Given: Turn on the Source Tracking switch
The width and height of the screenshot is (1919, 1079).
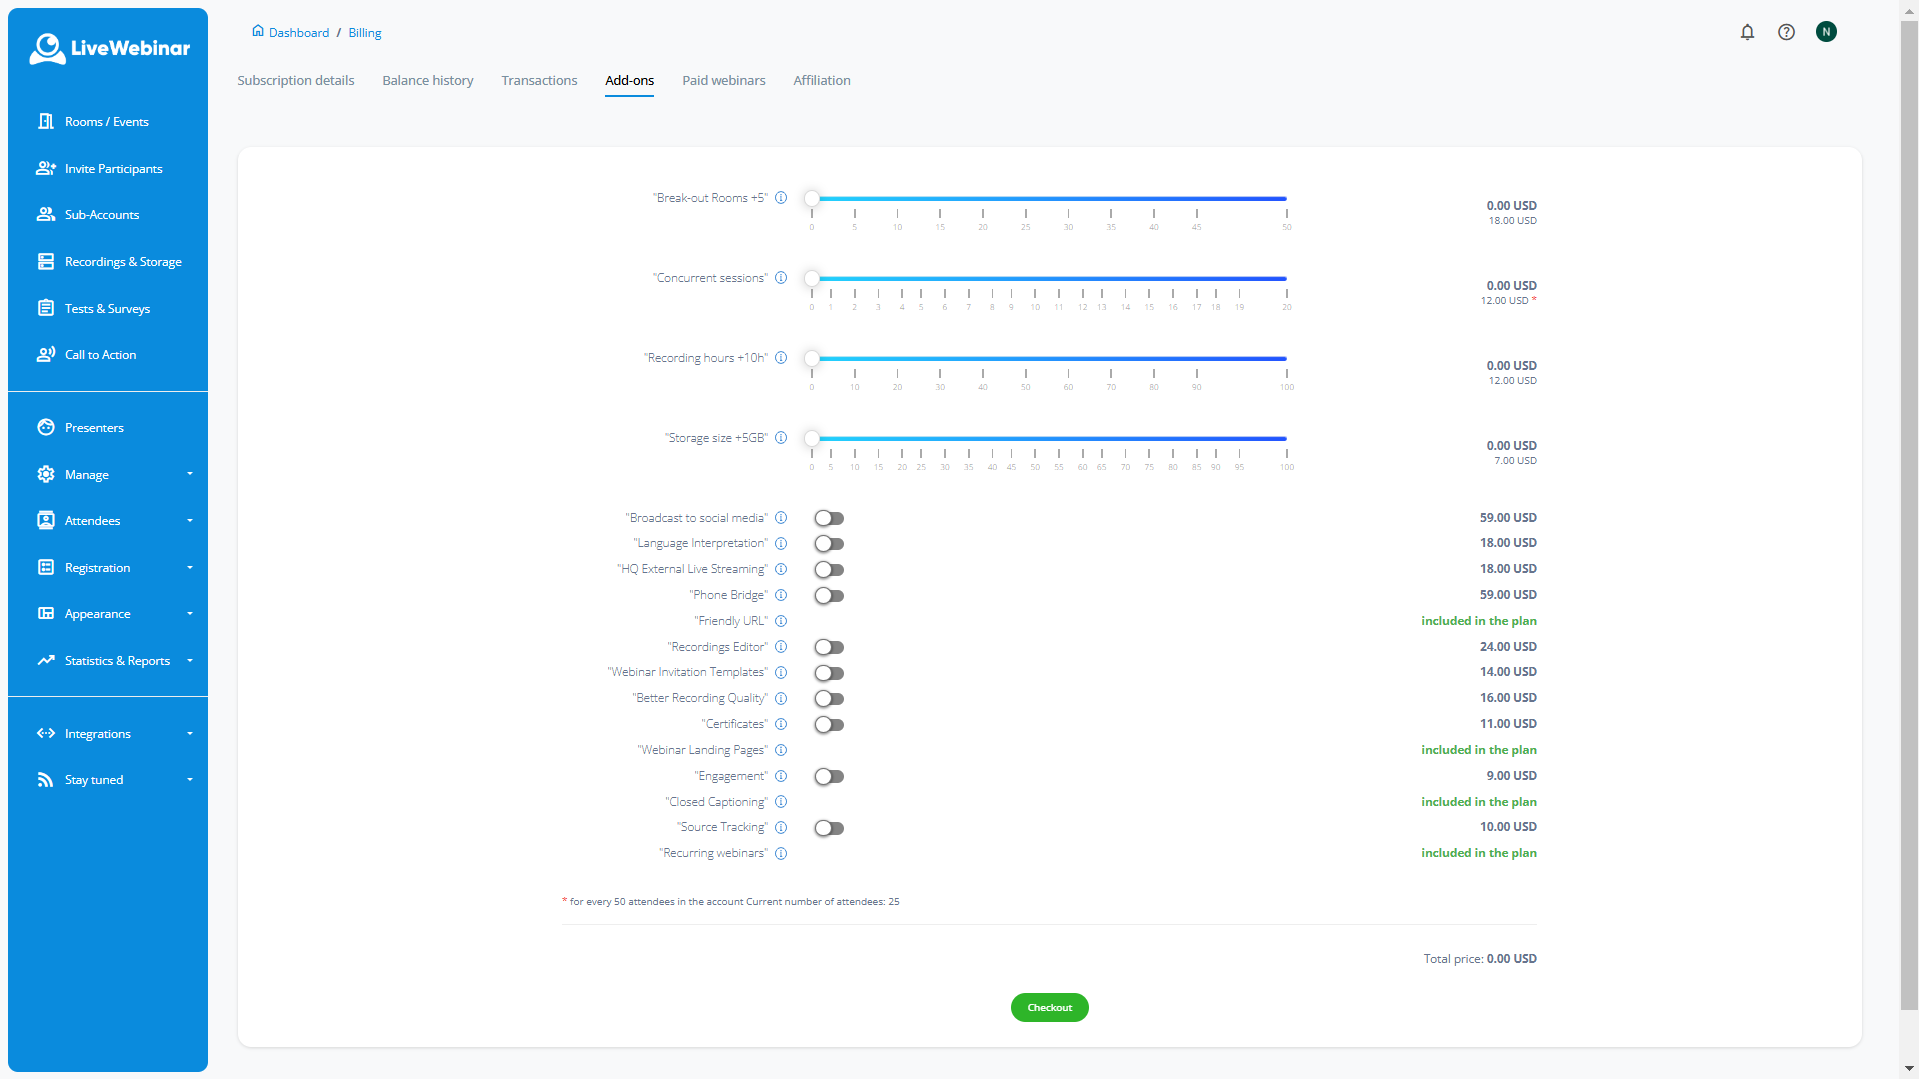Looking at the screenshot, I should pyautogui.click(x=829, y=828).
